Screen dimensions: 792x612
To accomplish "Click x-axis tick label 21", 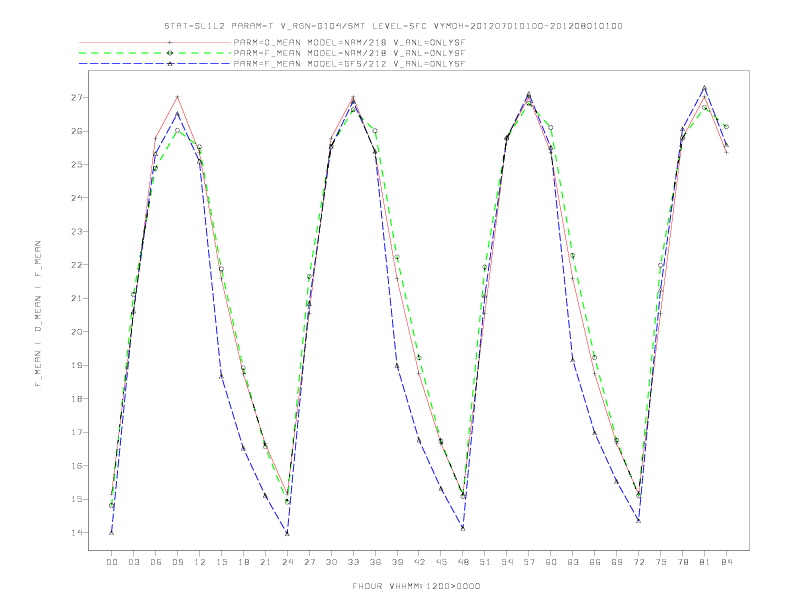I will pyautogui.click(x=265, y=562).
